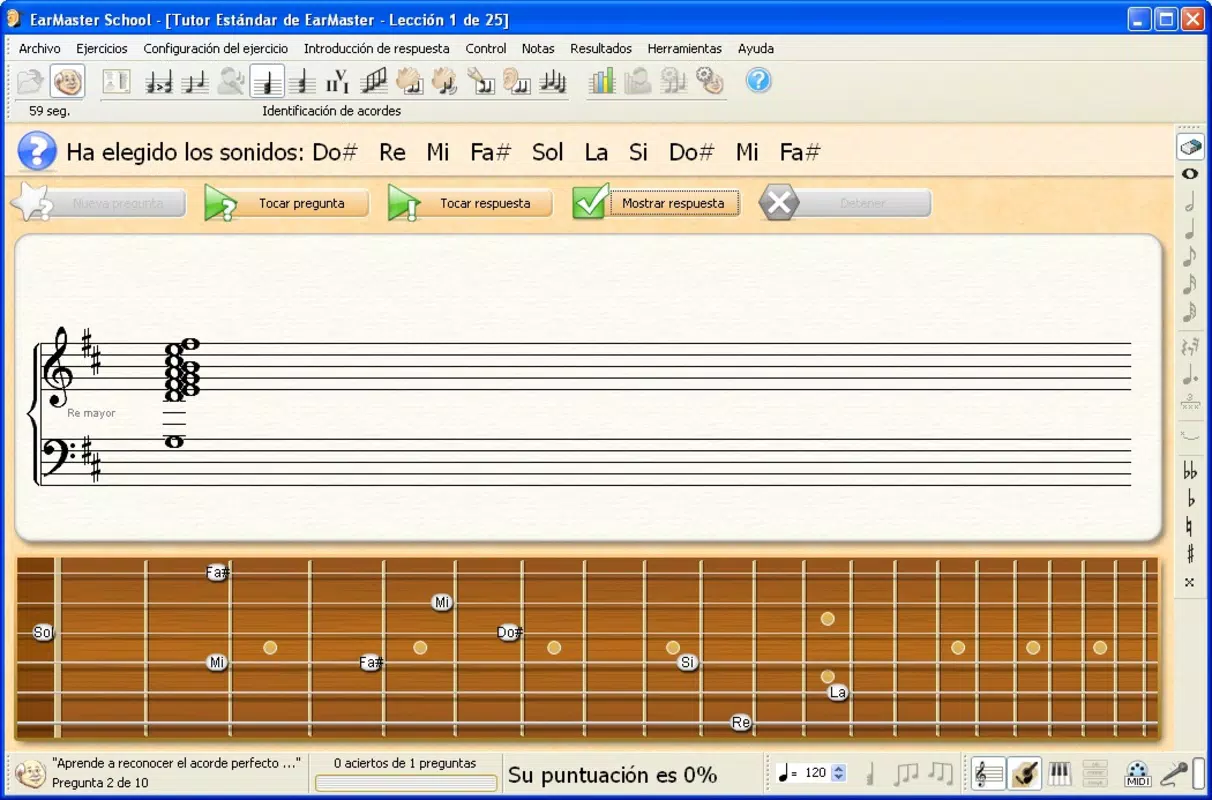The width and height of the screenshot is (1212, 800).
Task: Select the eraser tool in the note palette
Action: 1190,147
